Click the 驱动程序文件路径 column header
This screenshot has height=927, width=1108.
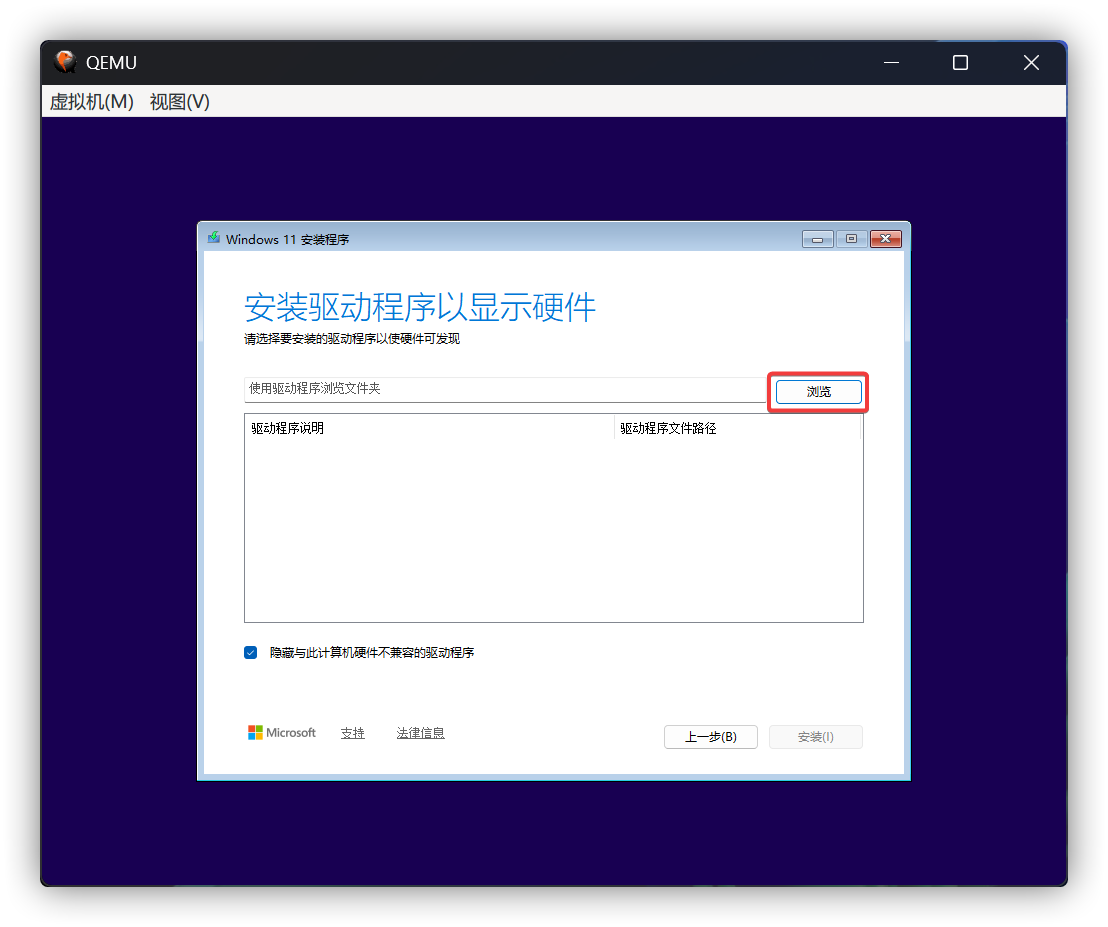738,428
